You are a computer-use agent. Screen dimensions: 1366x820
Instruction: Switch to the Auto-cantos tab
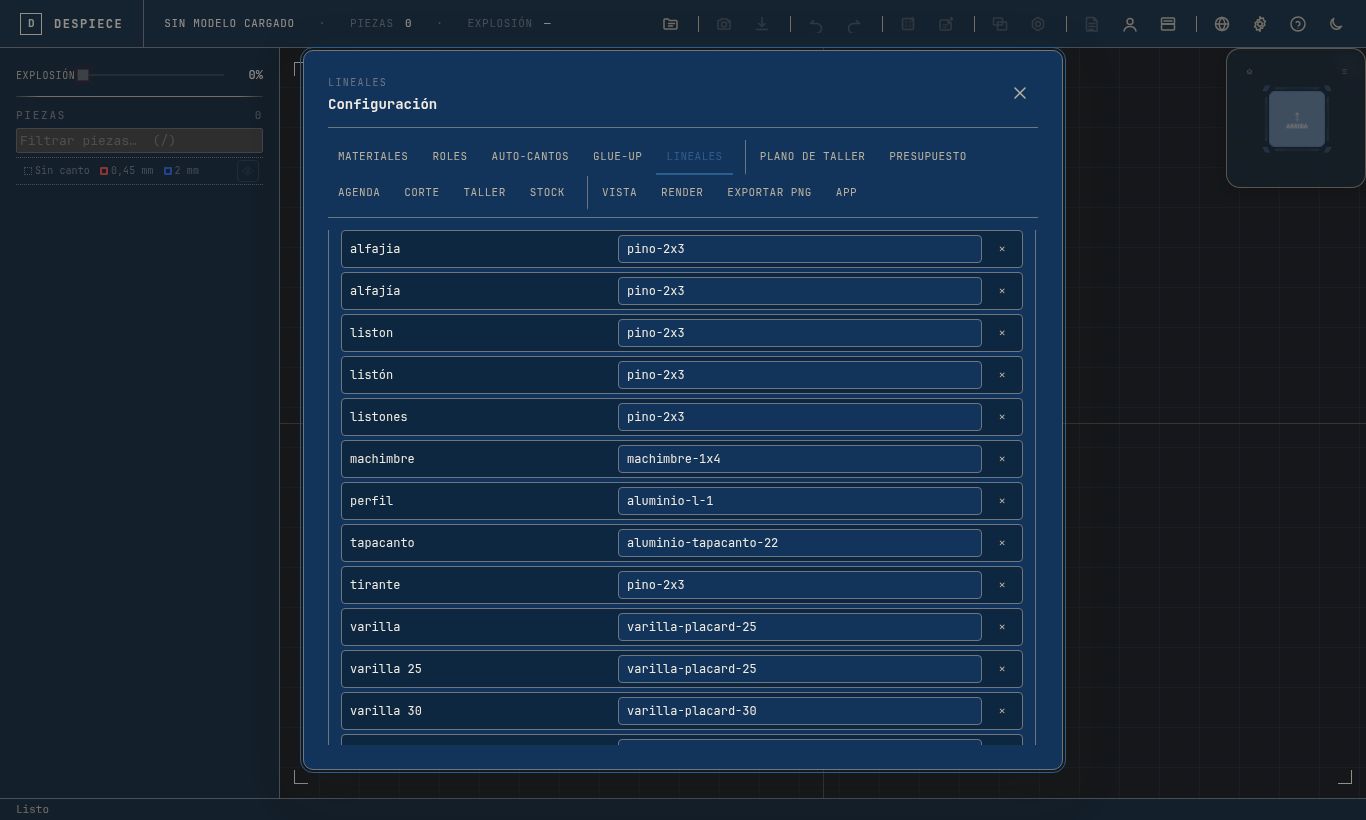530,157
